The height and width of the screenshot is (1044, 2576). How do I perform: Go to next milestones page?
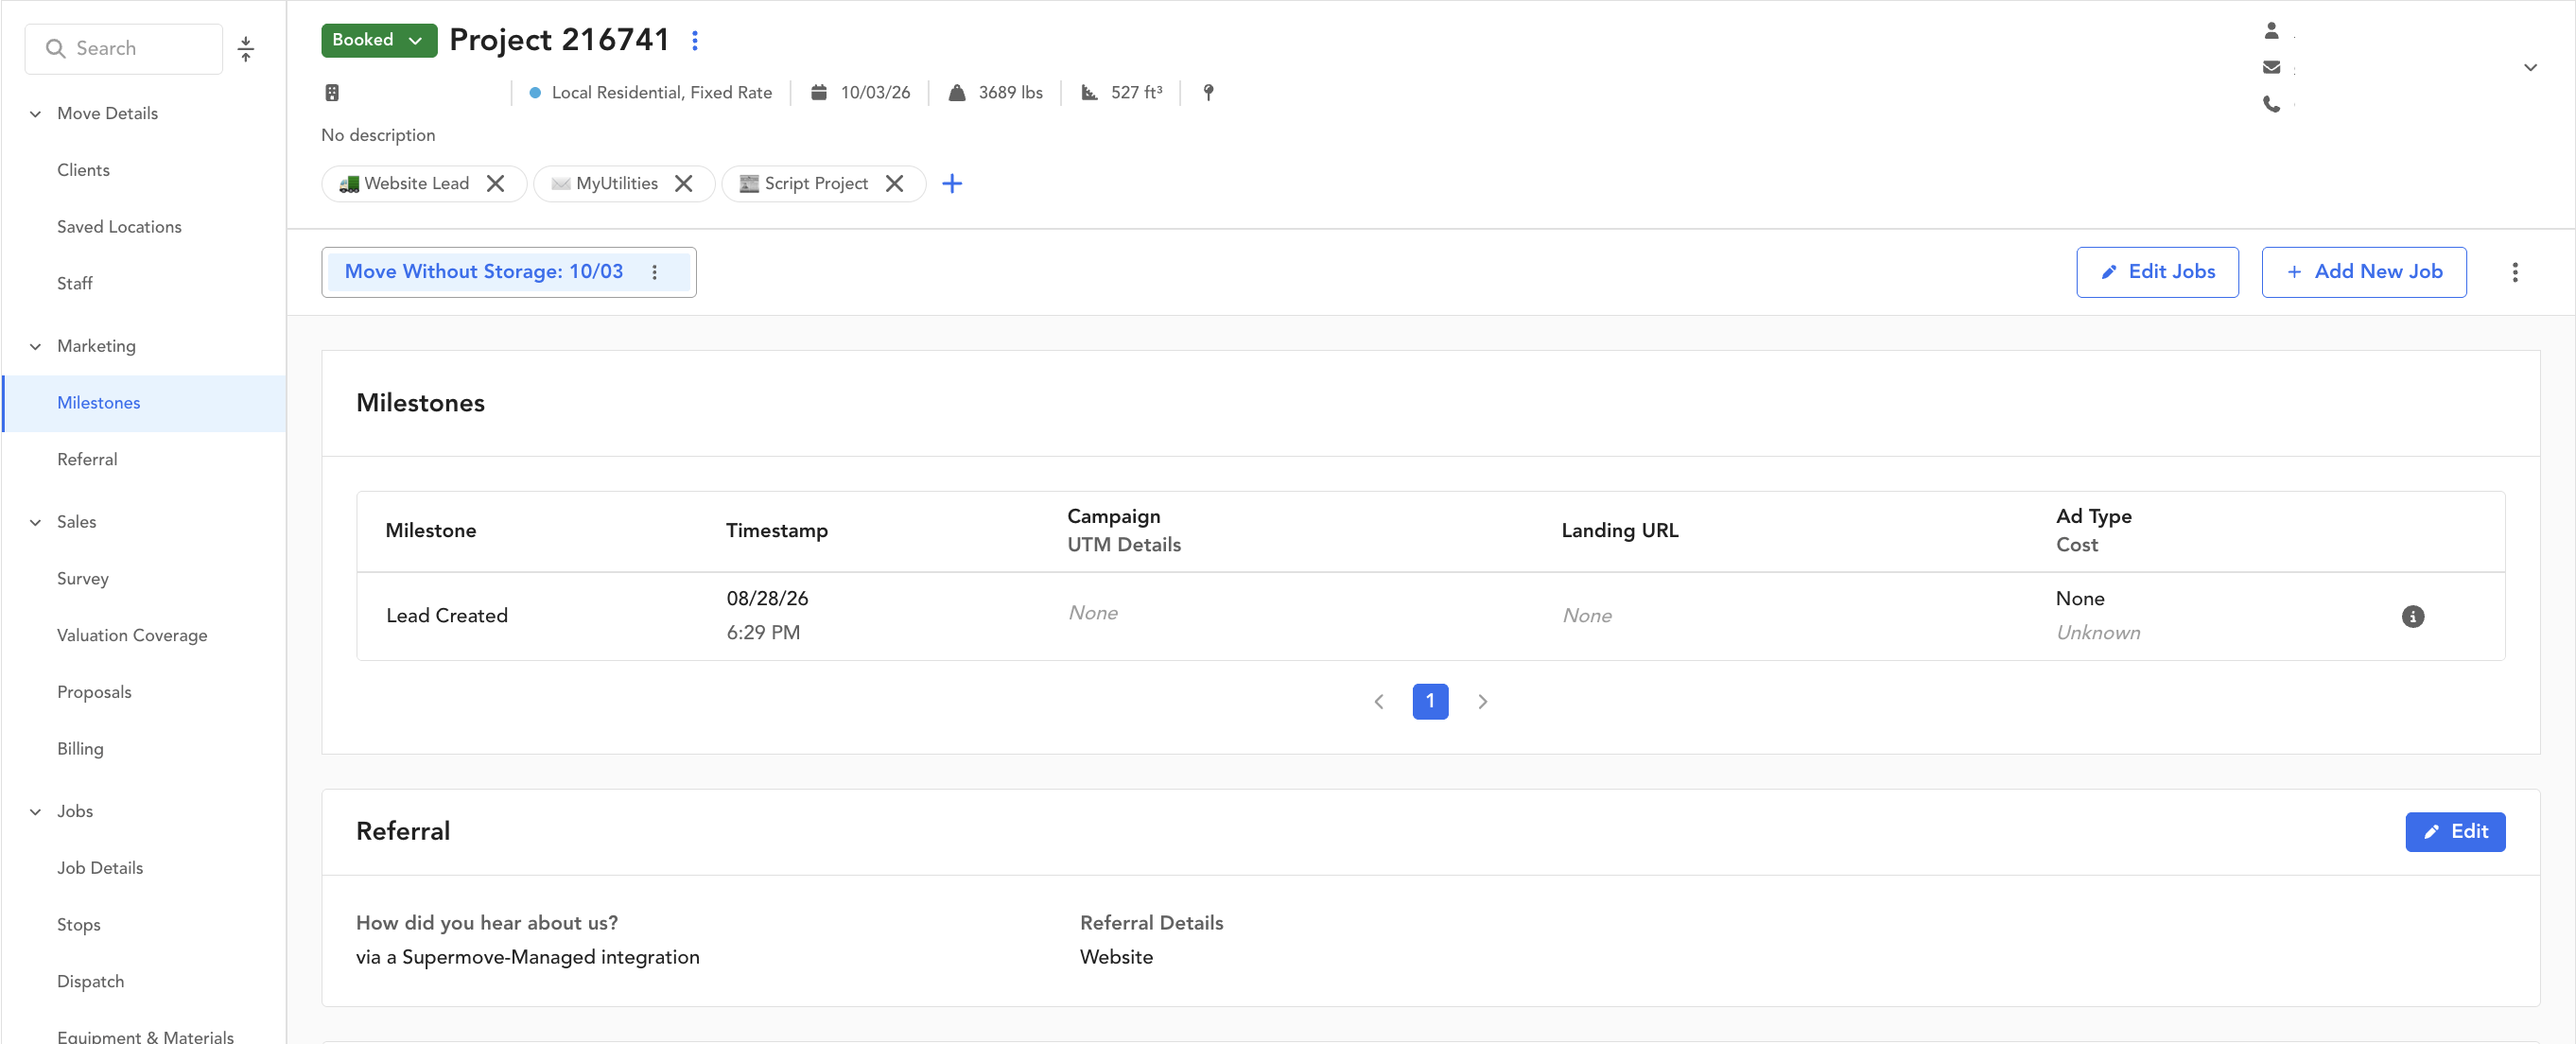point(1482,702)
